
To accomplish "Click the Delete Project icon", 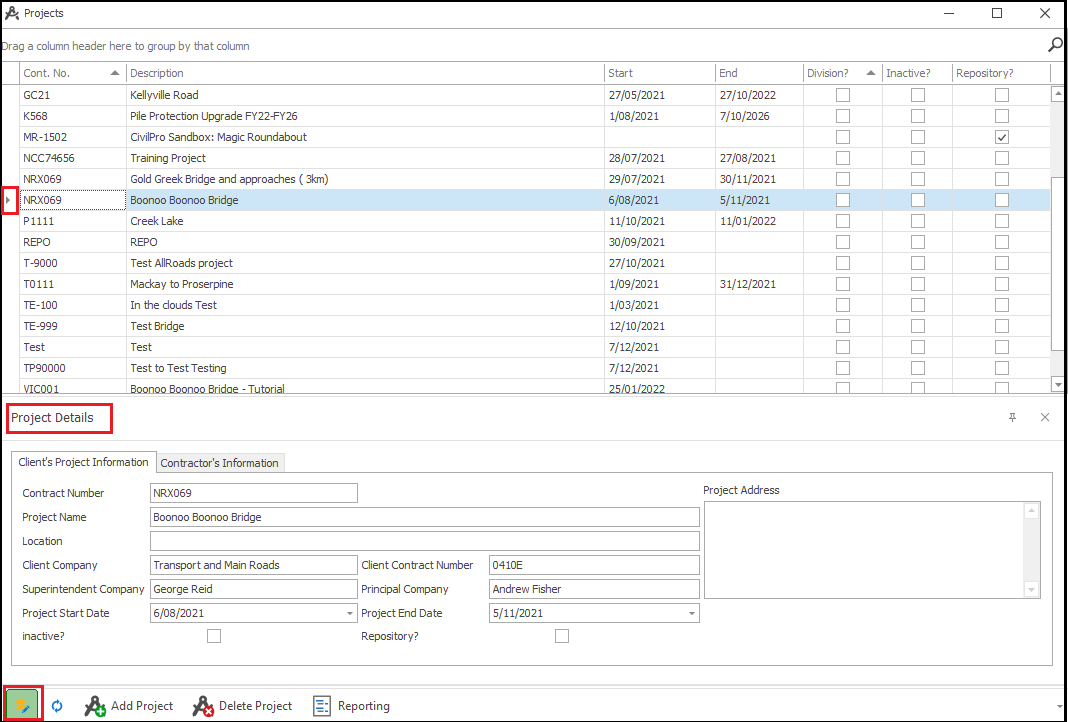I will click(203, 707).
